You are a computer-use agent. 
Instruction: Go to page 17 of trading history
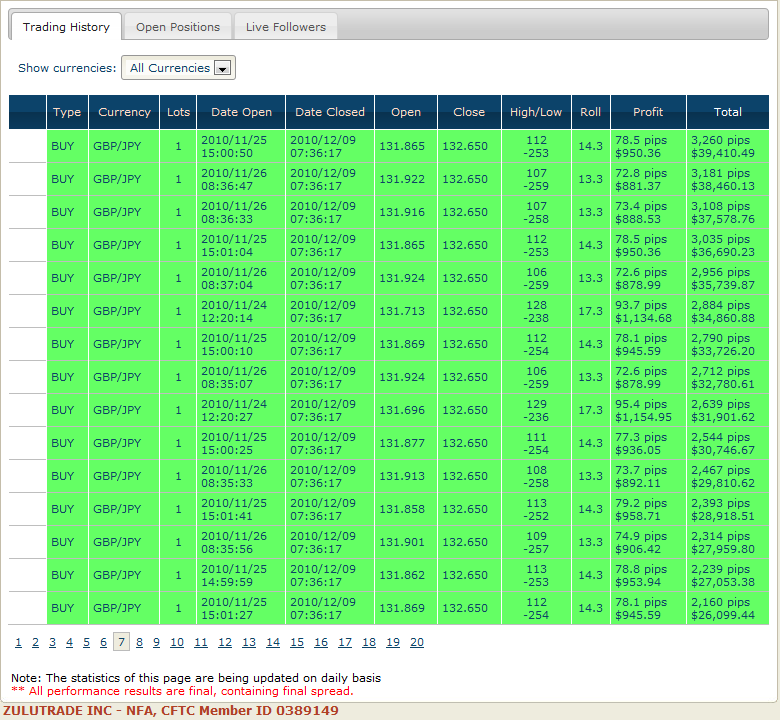(x=345, y=642)
